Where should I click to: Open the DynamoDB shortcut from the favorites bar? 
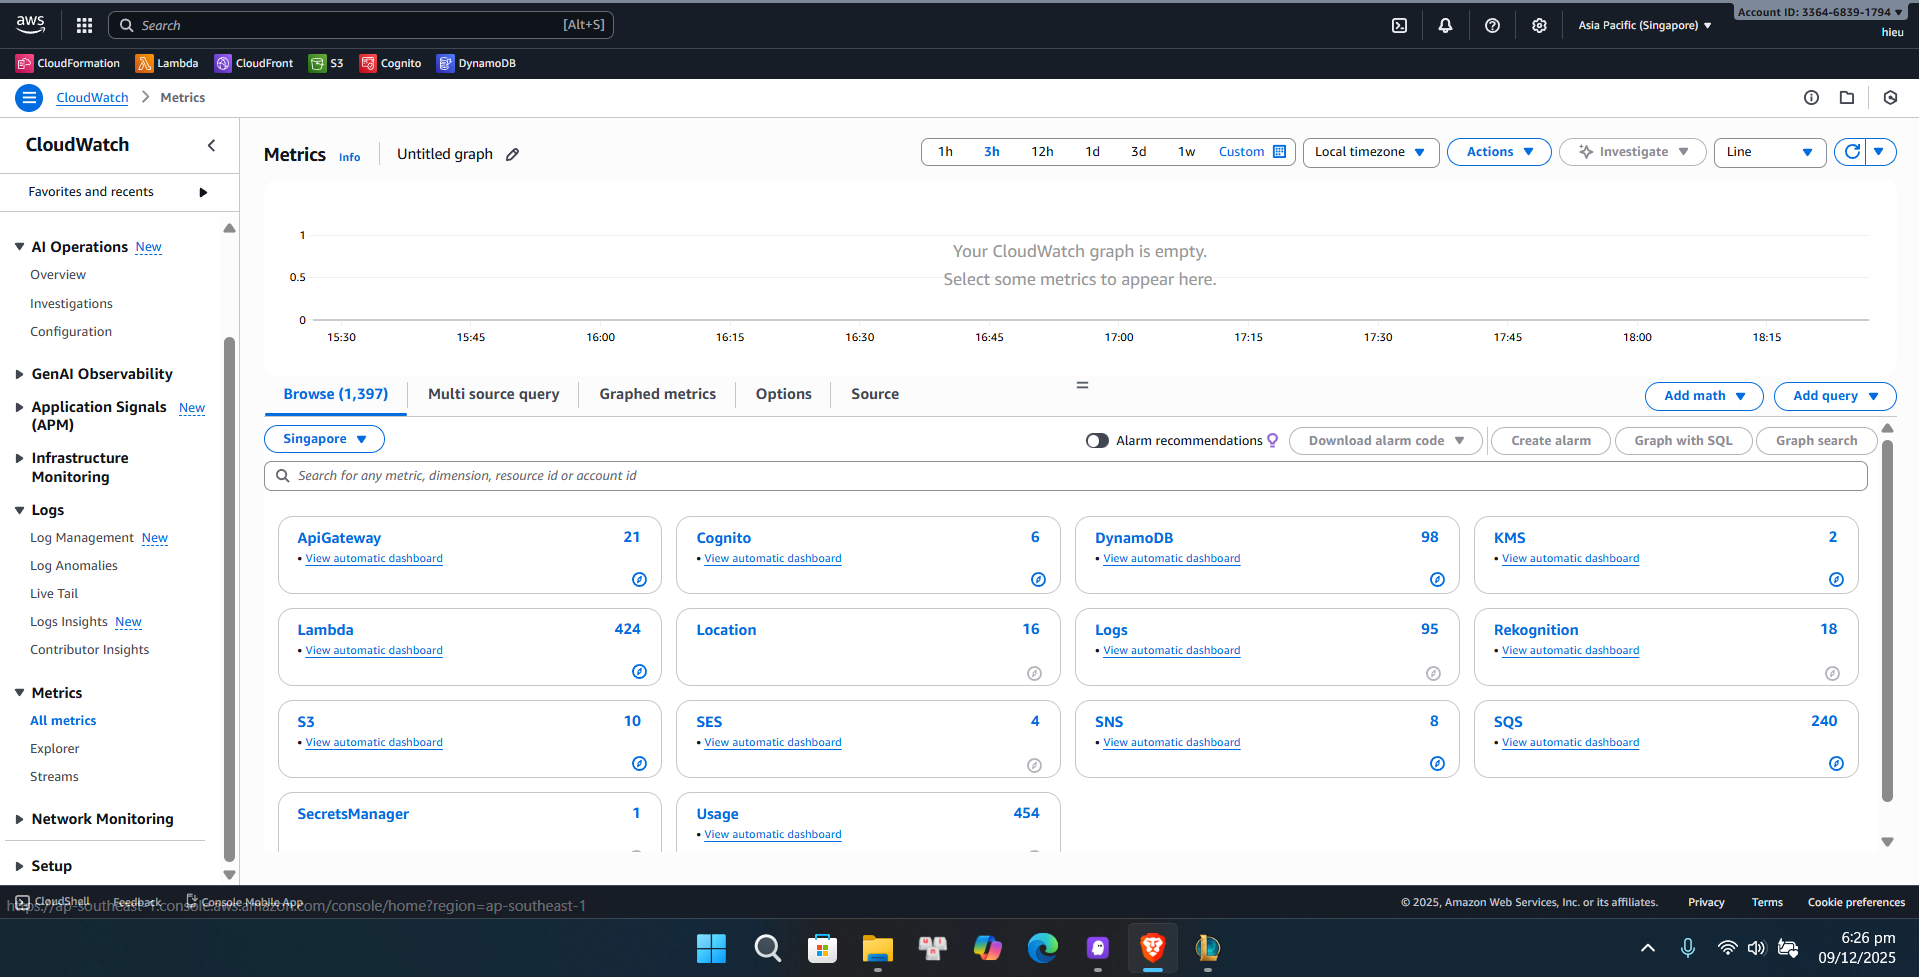pos(476,62)
